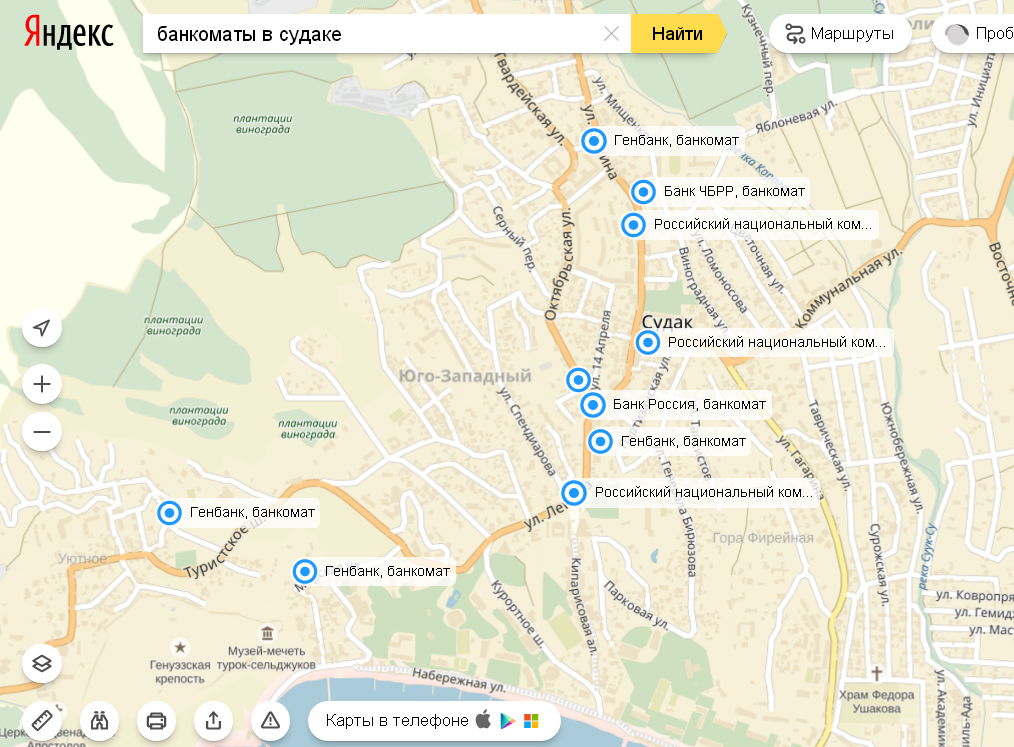Screen dimensions: 1014x747
Task: Select the Генбанк marker above Музей-мечеть
Action: (x=305, y=572)
